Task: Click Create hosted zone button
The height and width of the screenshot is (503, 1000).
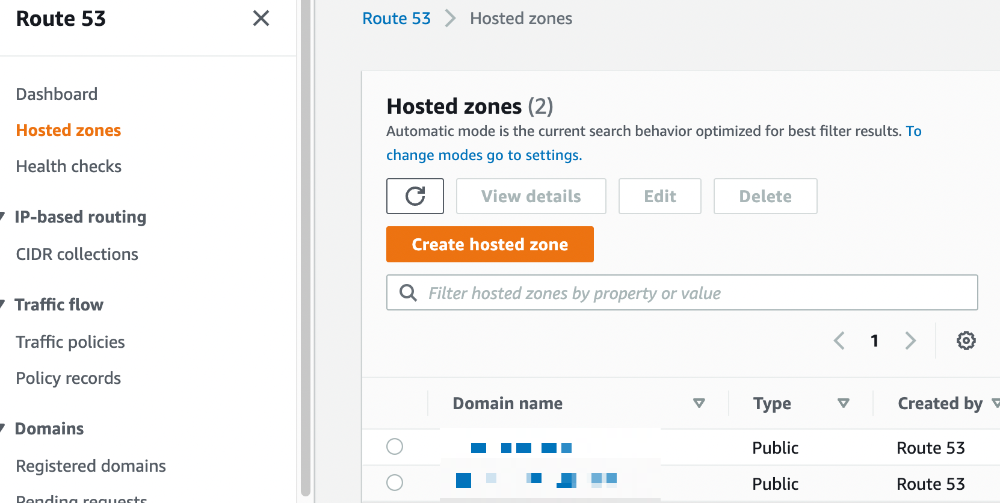Action: [x=490, y=244]
